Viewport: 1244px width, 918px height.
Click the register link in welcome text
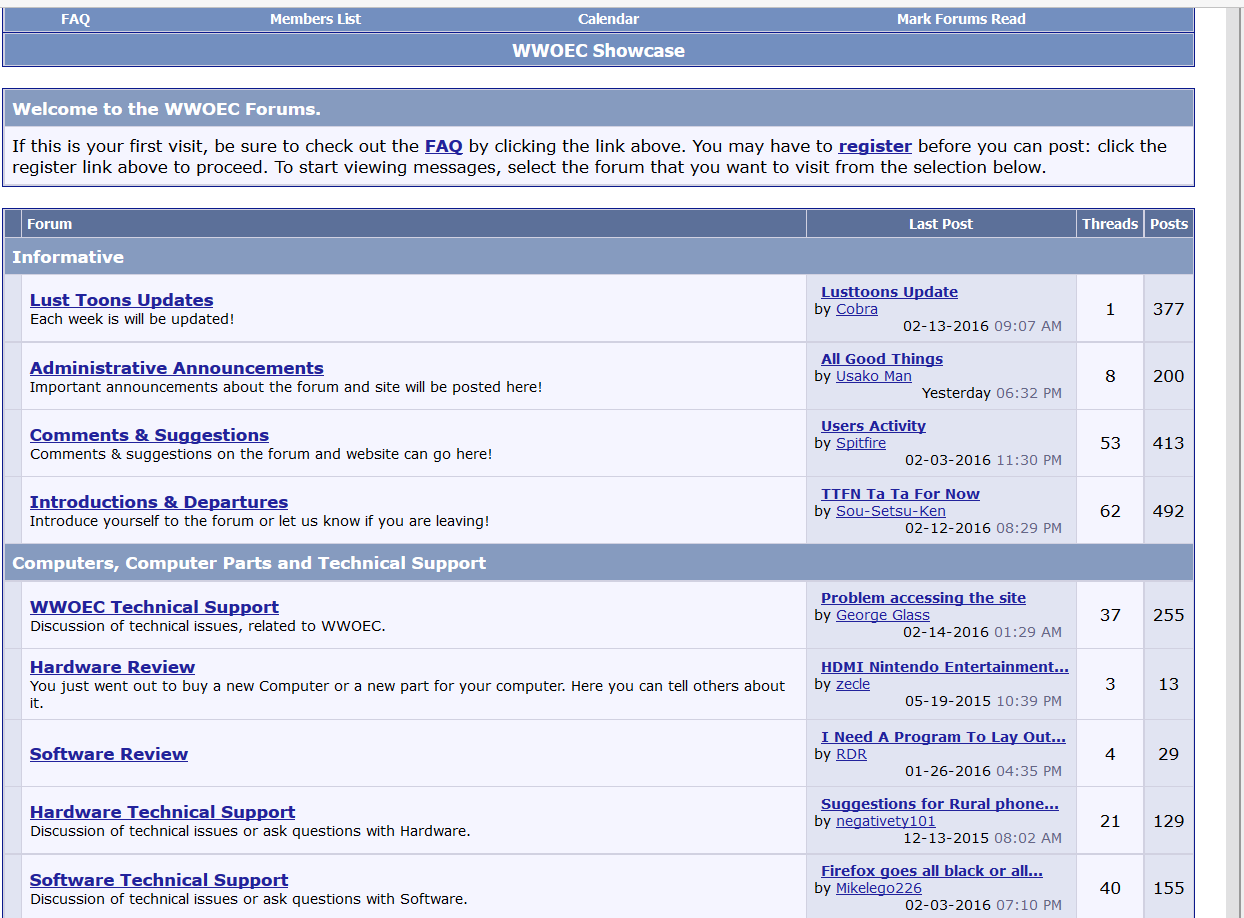(x=875, y=146)
